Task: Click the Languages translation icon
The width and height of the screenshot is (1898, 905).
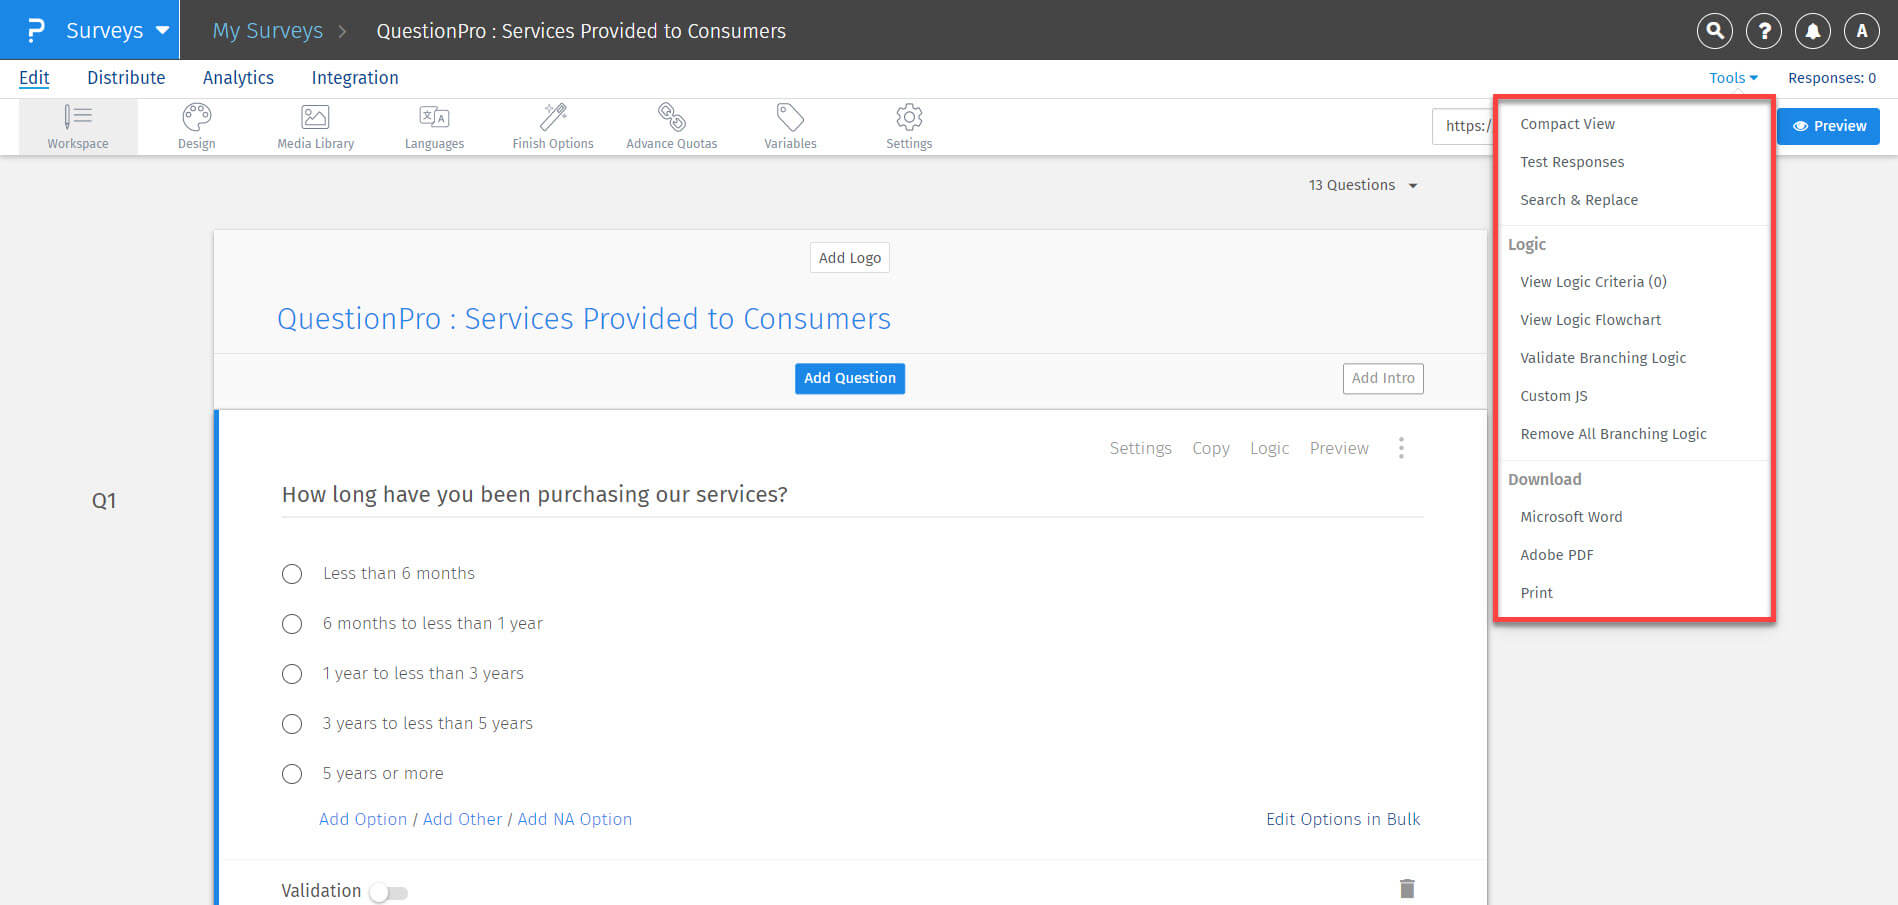Action: (434, 118)
